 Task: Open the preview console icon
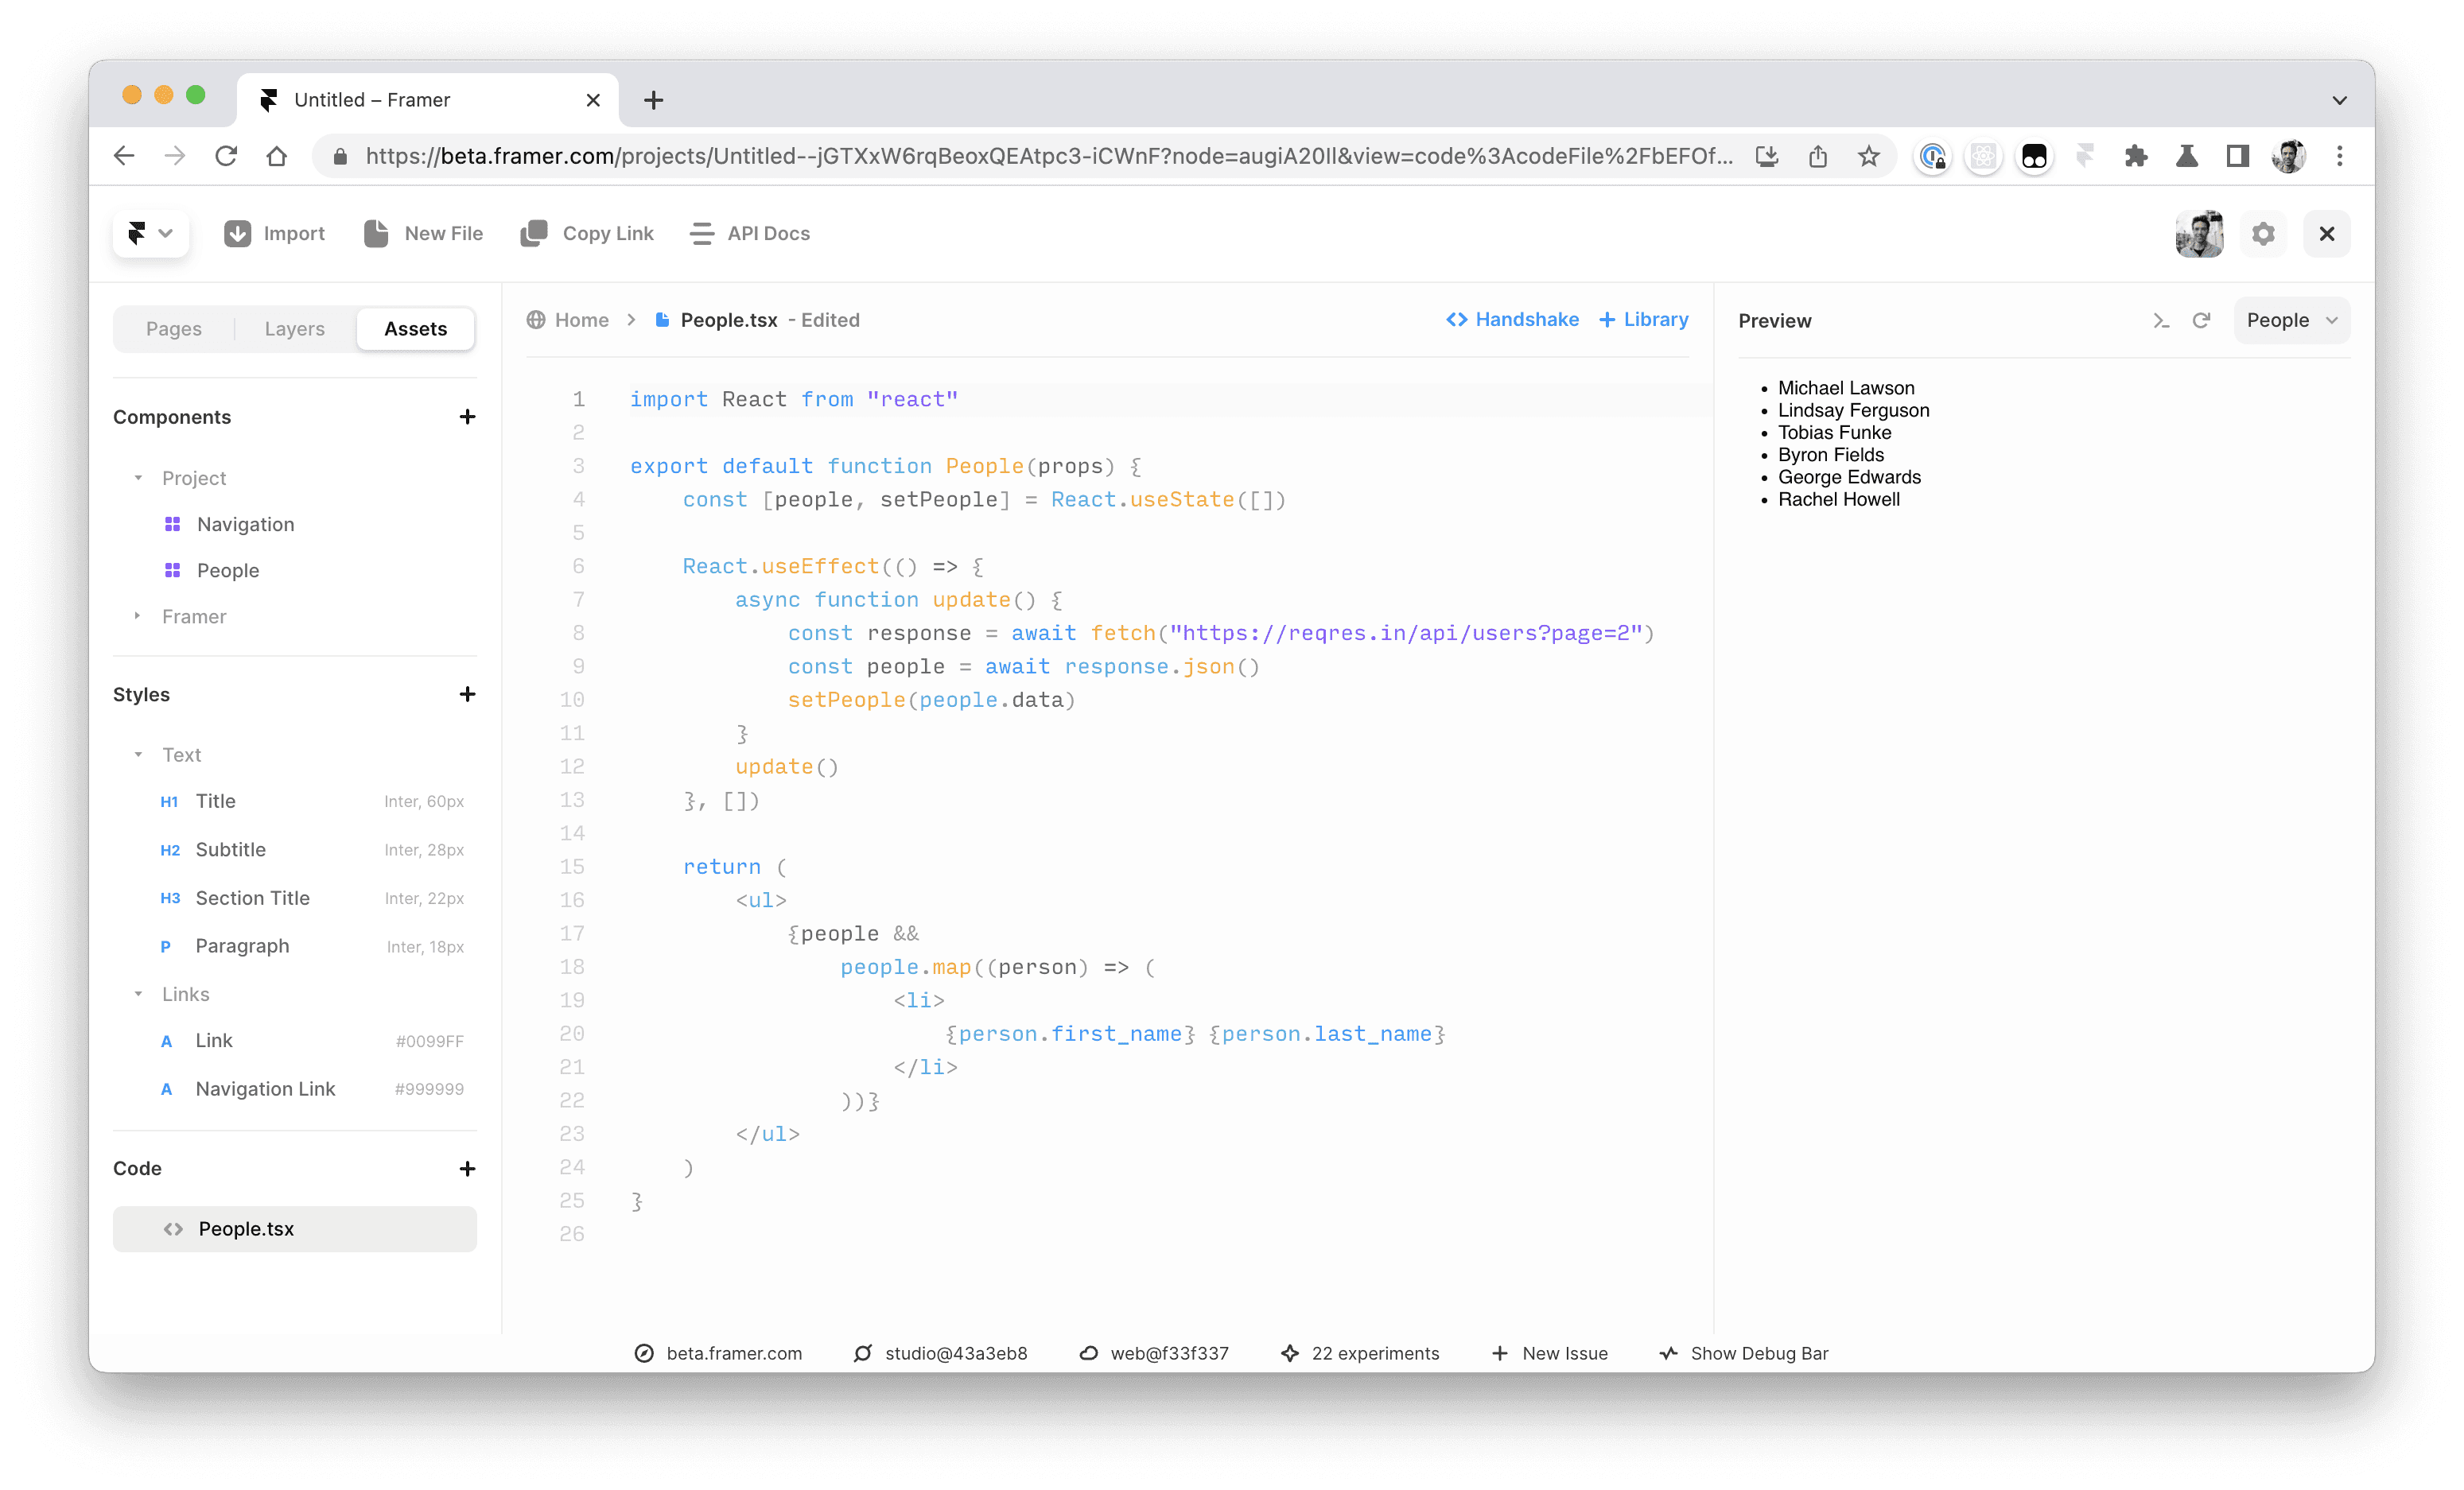pos(2160,320)
